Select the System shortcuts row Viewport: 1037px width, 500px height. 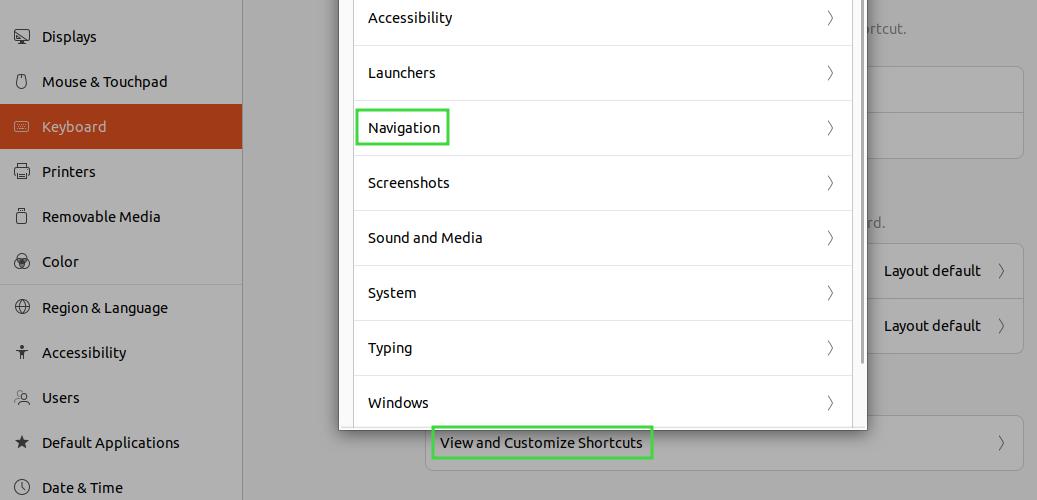pos(602,293)
